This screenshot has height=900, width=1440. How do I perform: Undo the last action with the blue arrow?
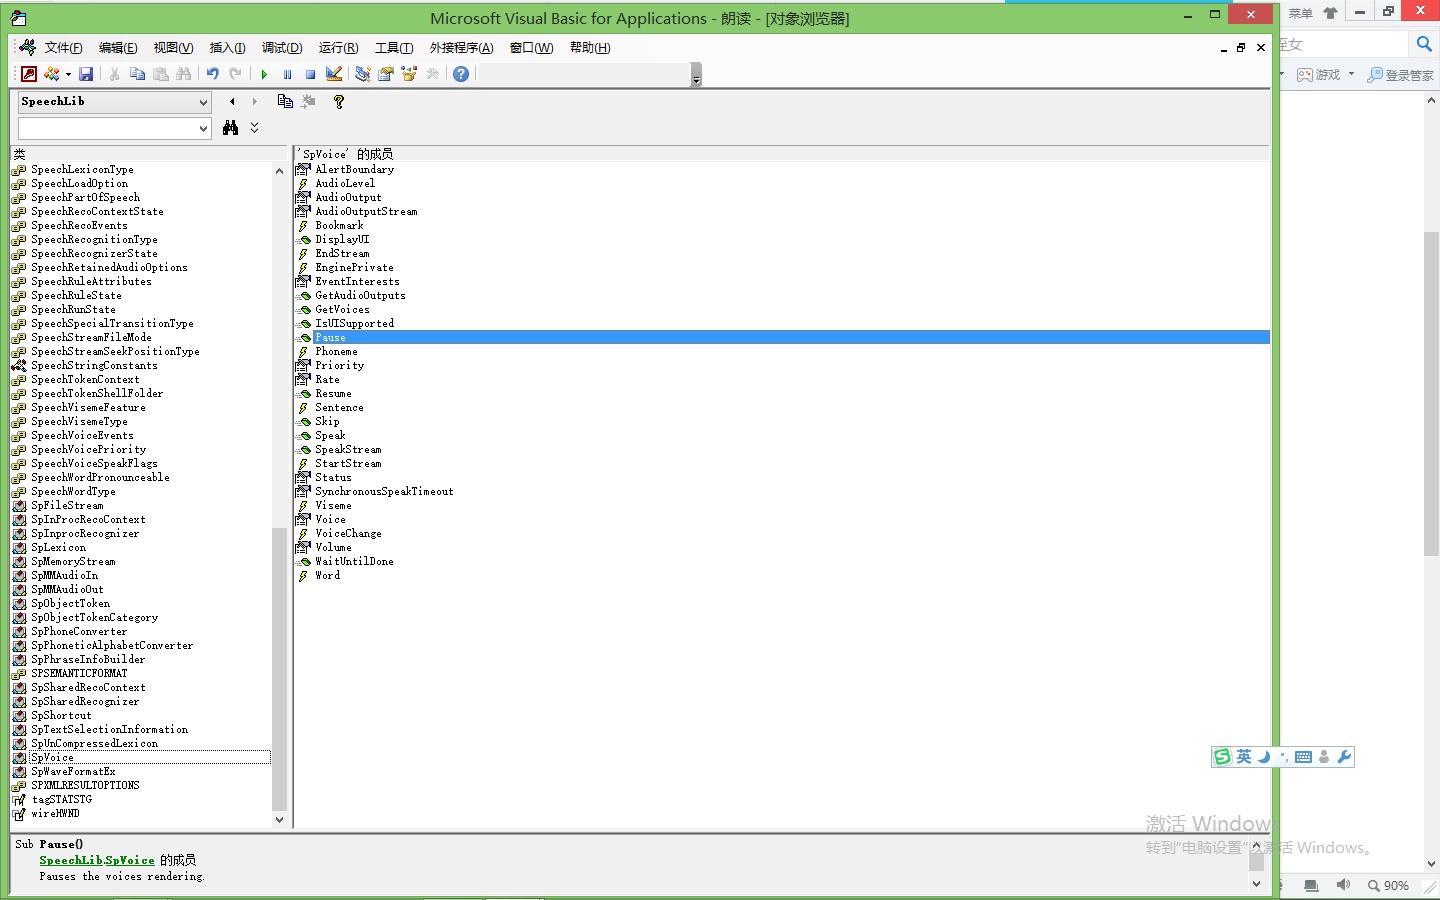(x=212, y=74)
